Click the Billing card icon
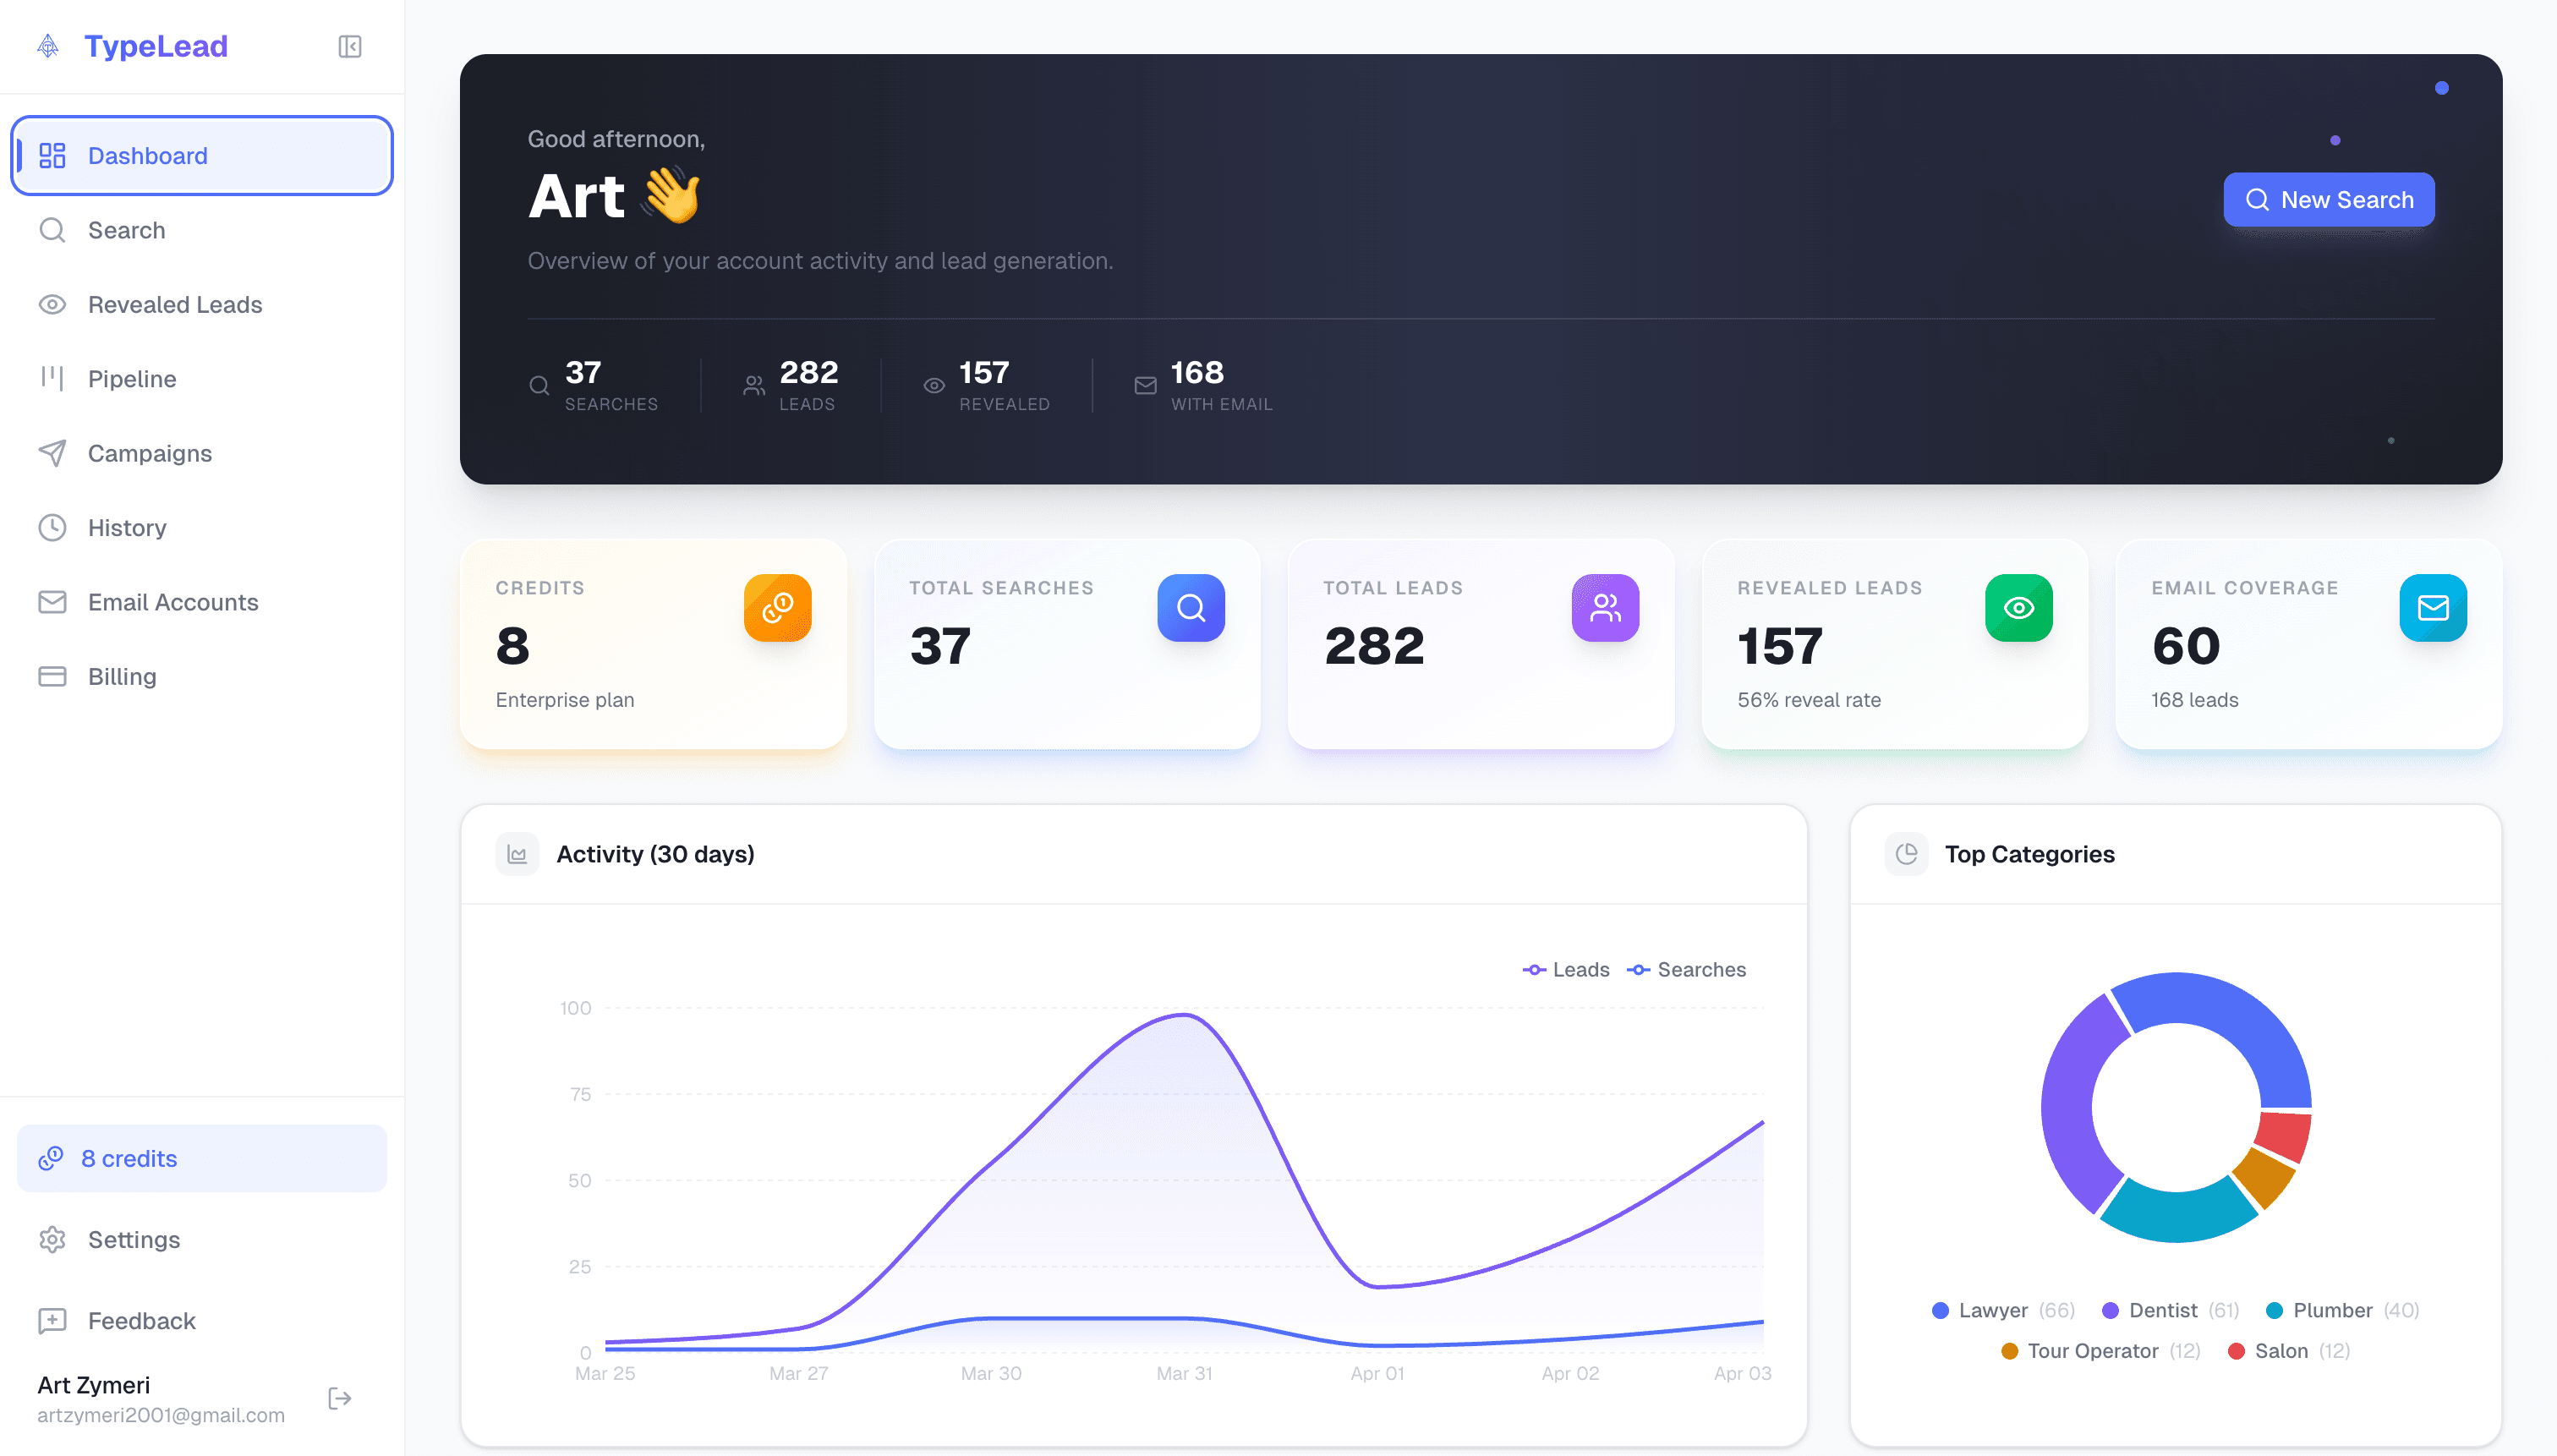This screenshot has height=1456, width=2557. point(52,676)
